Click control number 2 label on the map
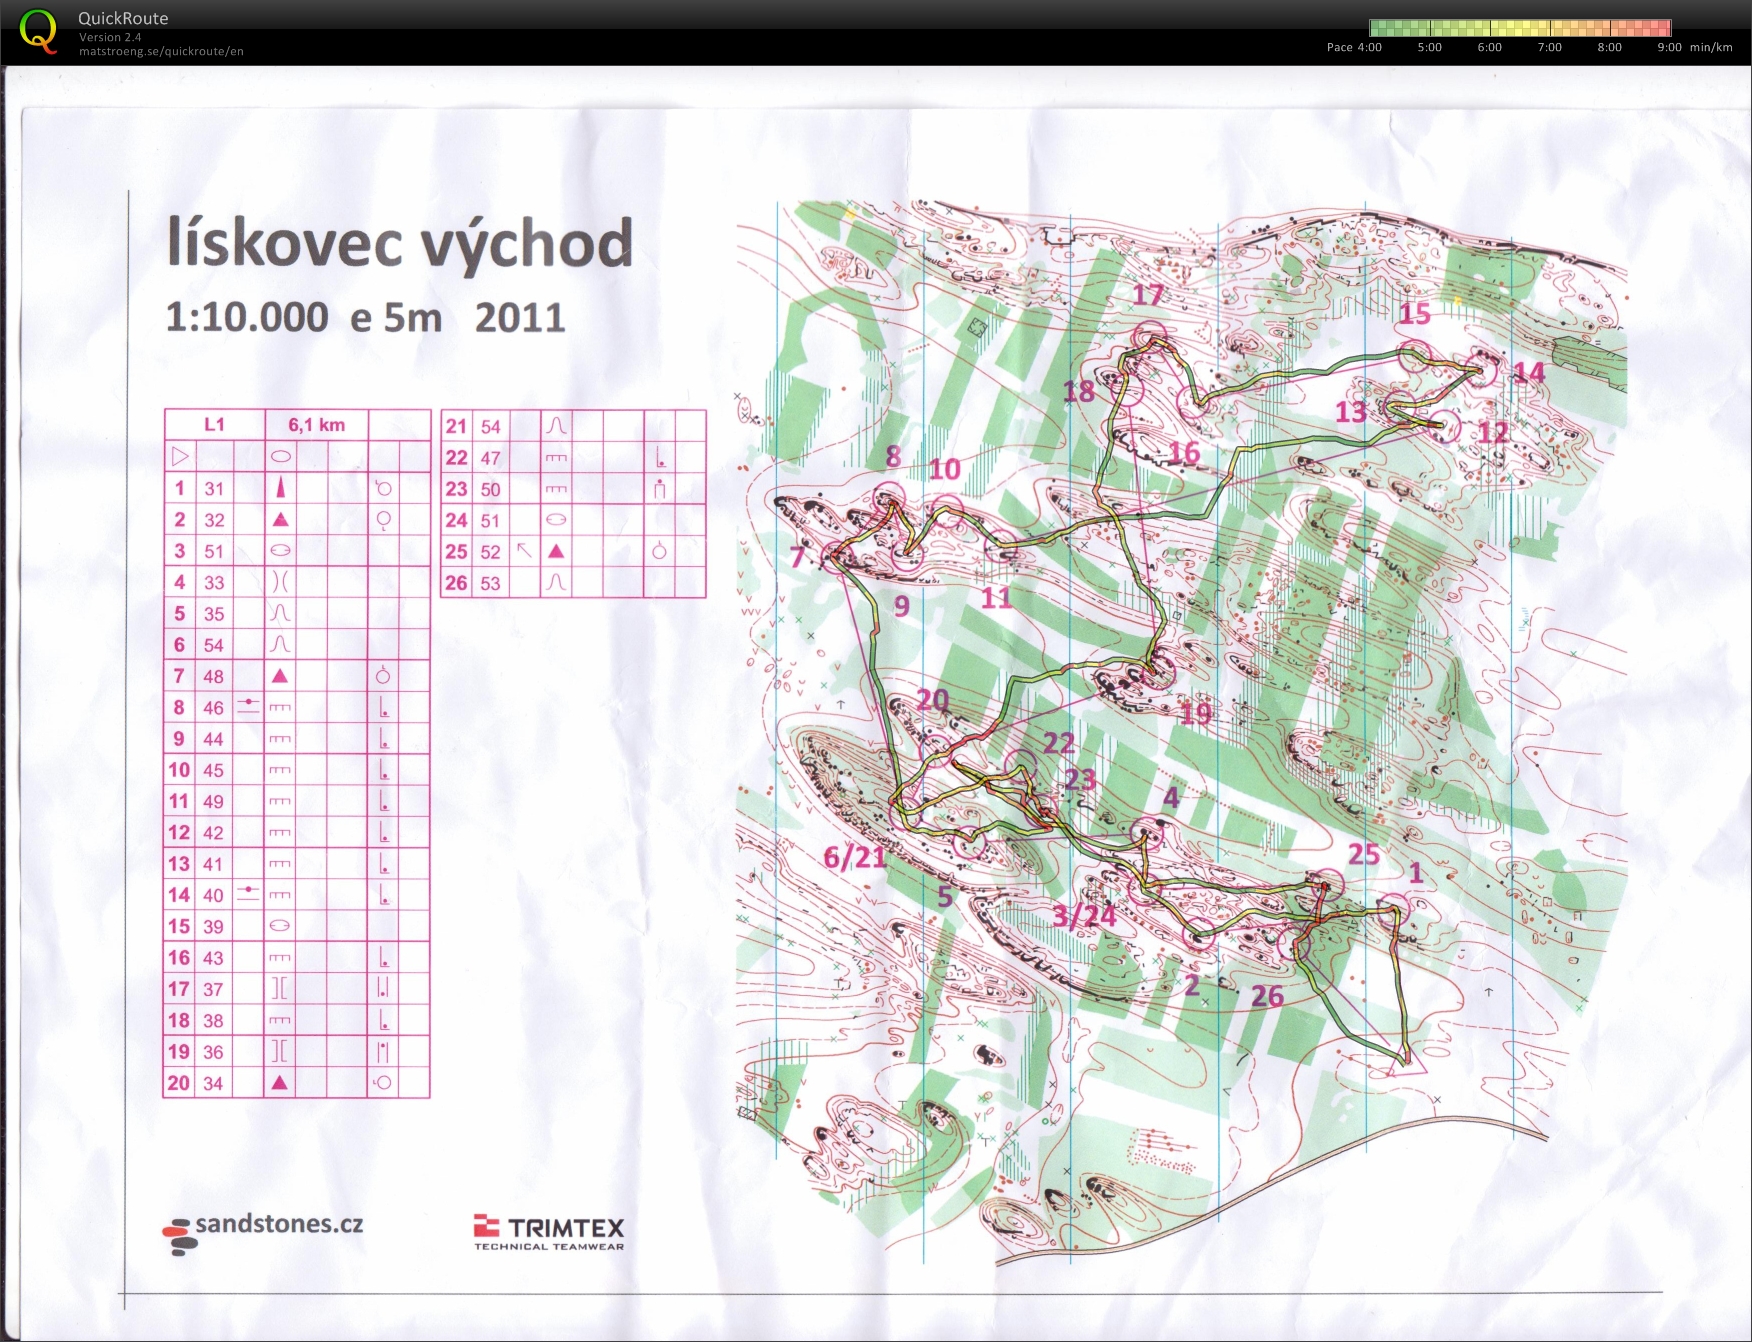 (1191, 987)
